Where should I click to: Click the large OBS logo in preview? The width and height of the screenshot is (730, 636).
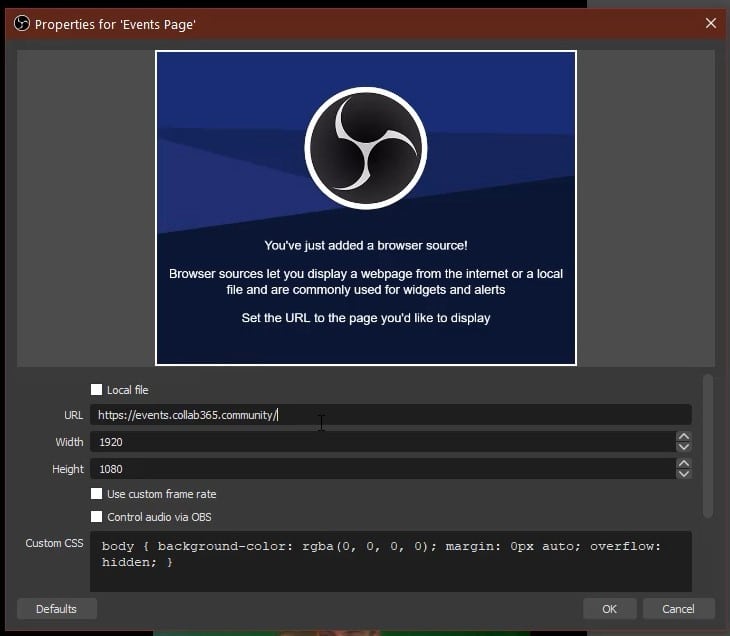(366, 148)
